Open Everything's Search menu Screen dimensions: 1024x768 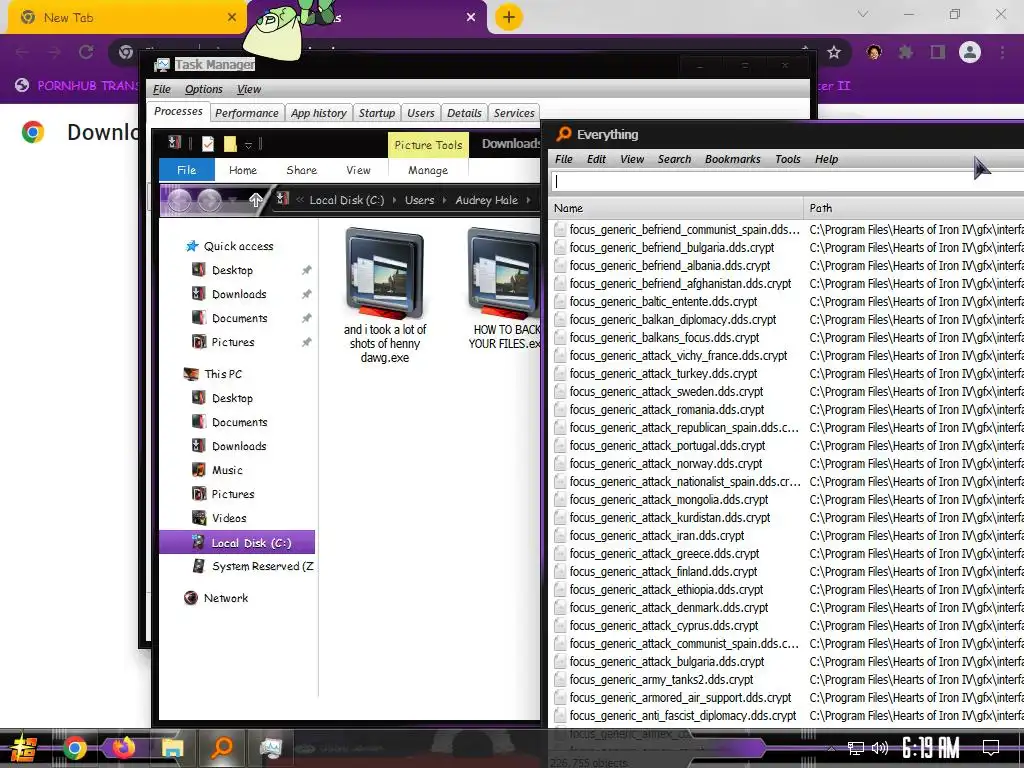(x=674, y=159)
